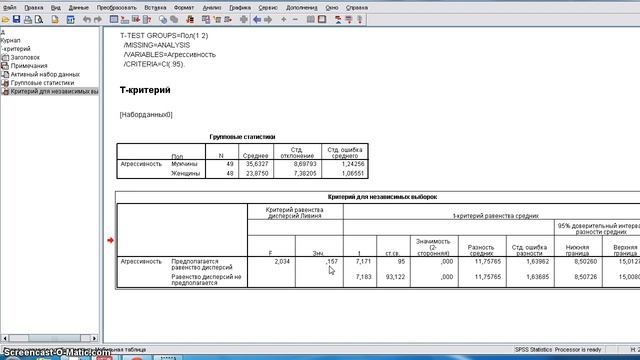This screenshot has height=360, width=640.
Task: Collapse outline with the small minus icon
Action: pyautogui.click(x=295, y=20)
